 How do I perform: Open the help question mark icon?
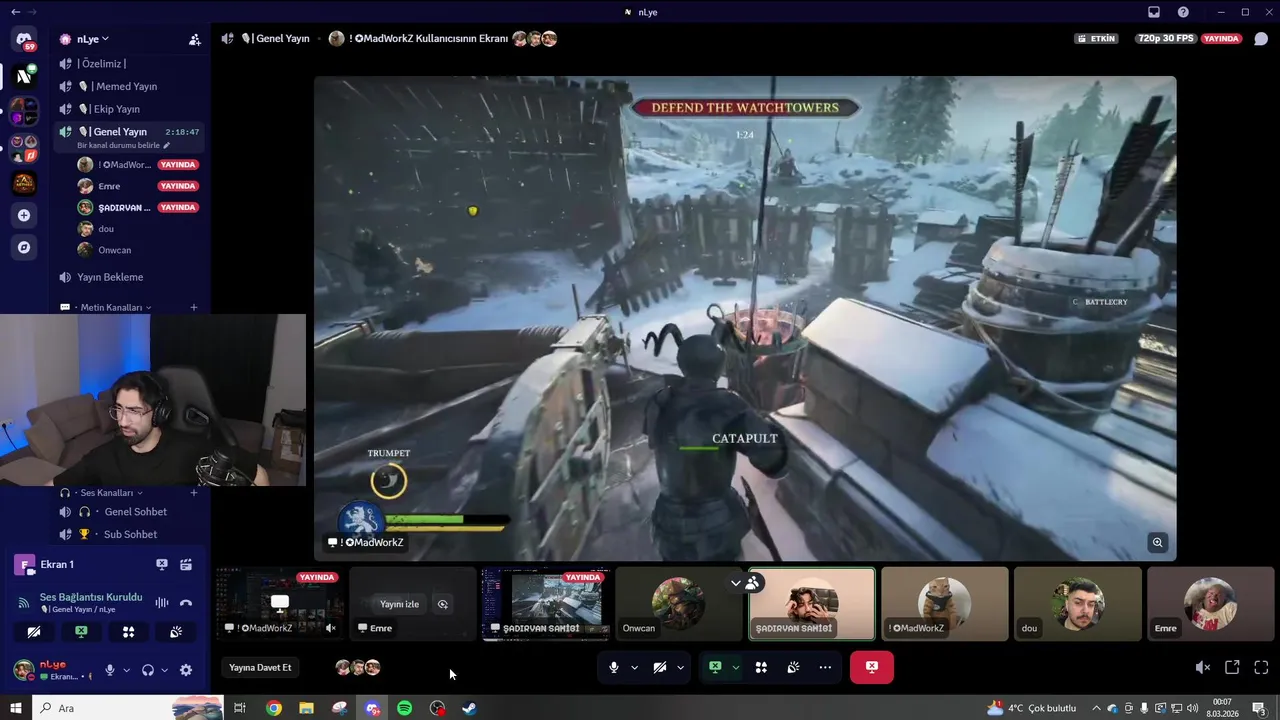[x=1184, y=12]
